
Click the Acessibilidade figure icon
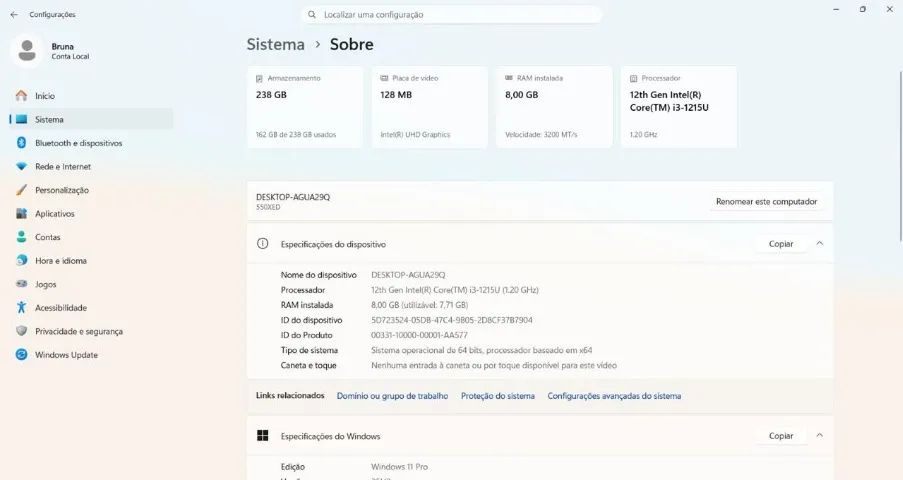pos(21,308)
